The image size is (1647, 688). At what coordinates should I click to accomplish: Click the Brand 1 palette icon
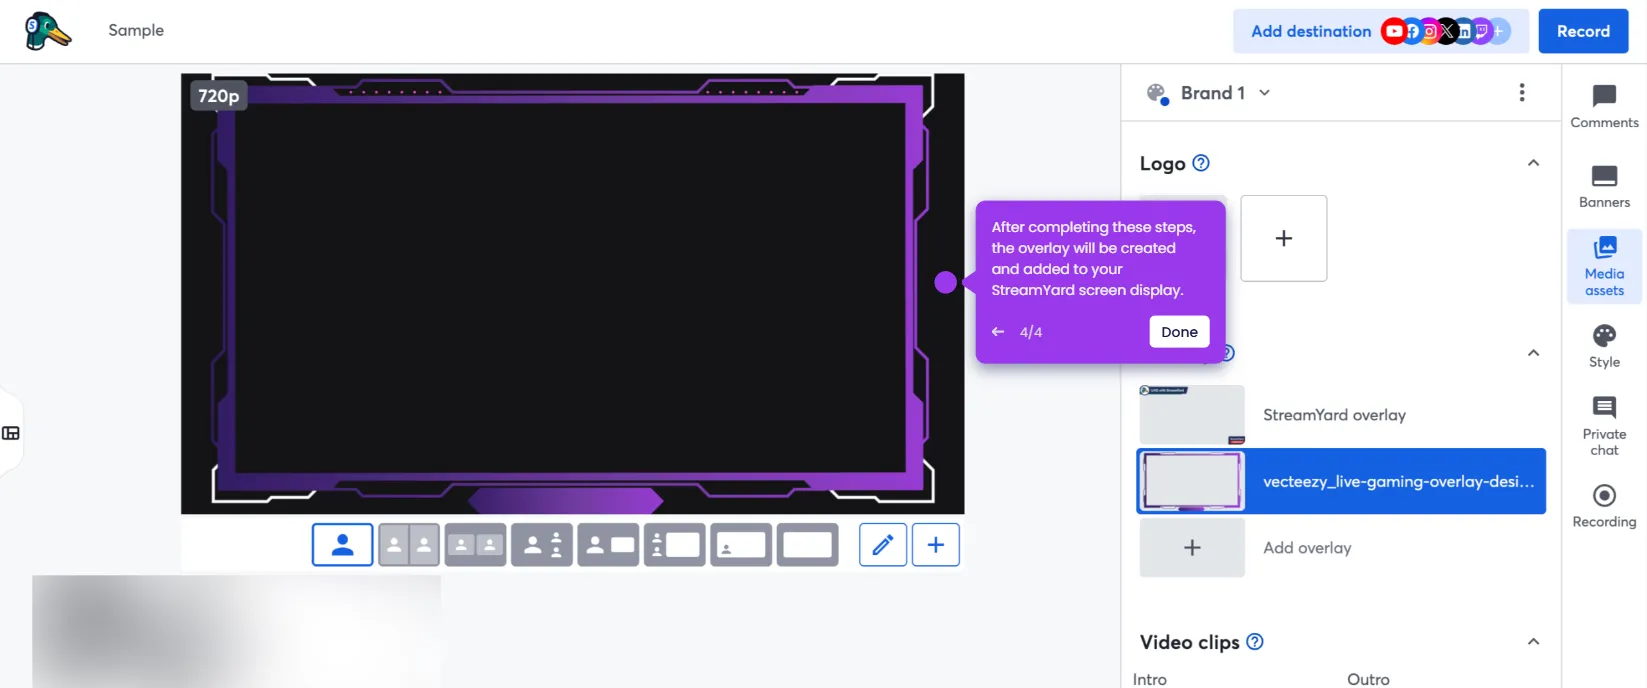pyautogui.click(x=1158, y=94)
